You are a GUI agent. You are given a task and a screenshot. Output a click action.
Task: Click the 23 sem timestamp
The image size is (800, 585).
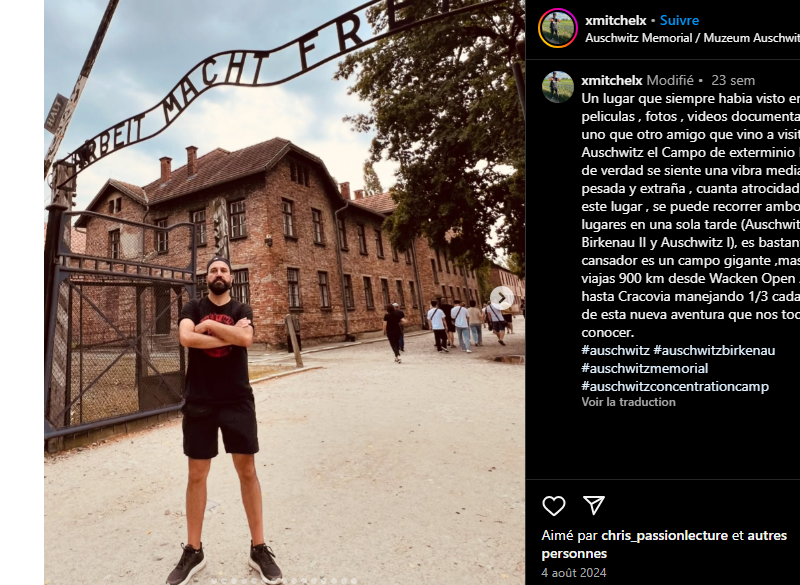pyautogui.click(x=733, y=81)
